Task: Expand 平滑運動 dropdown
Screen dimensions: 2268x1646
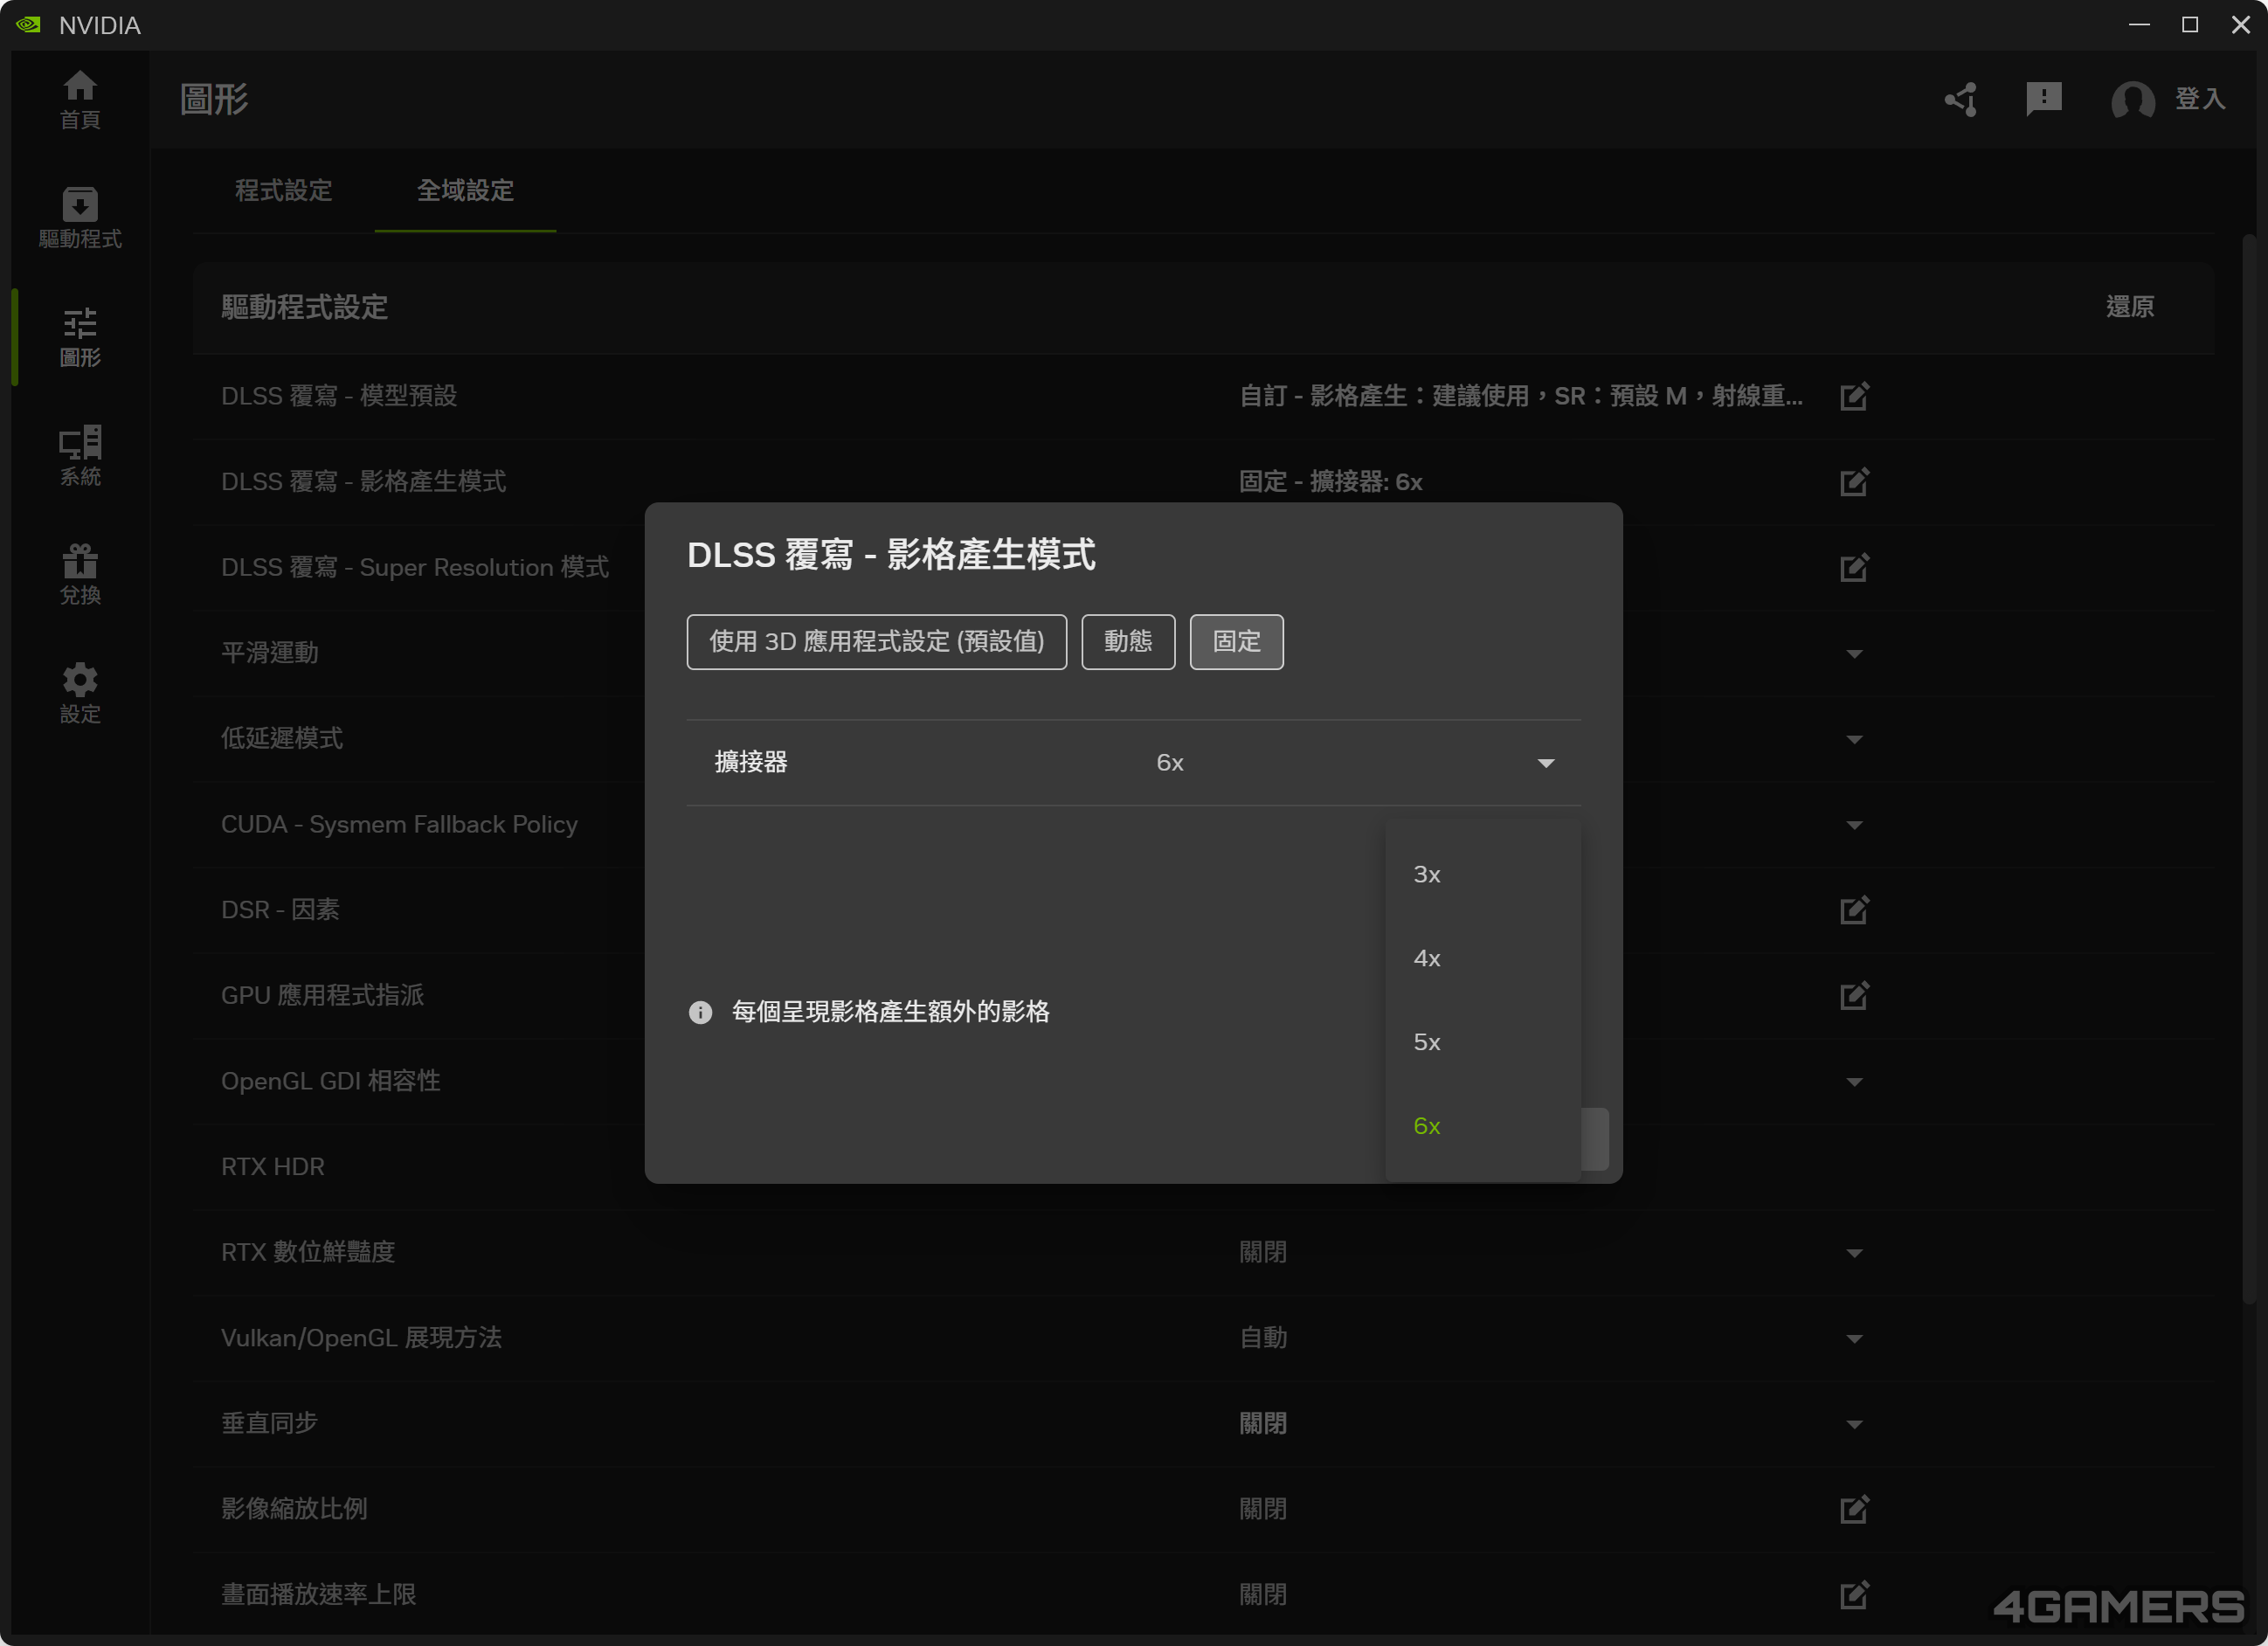Action: [1854, 654]
